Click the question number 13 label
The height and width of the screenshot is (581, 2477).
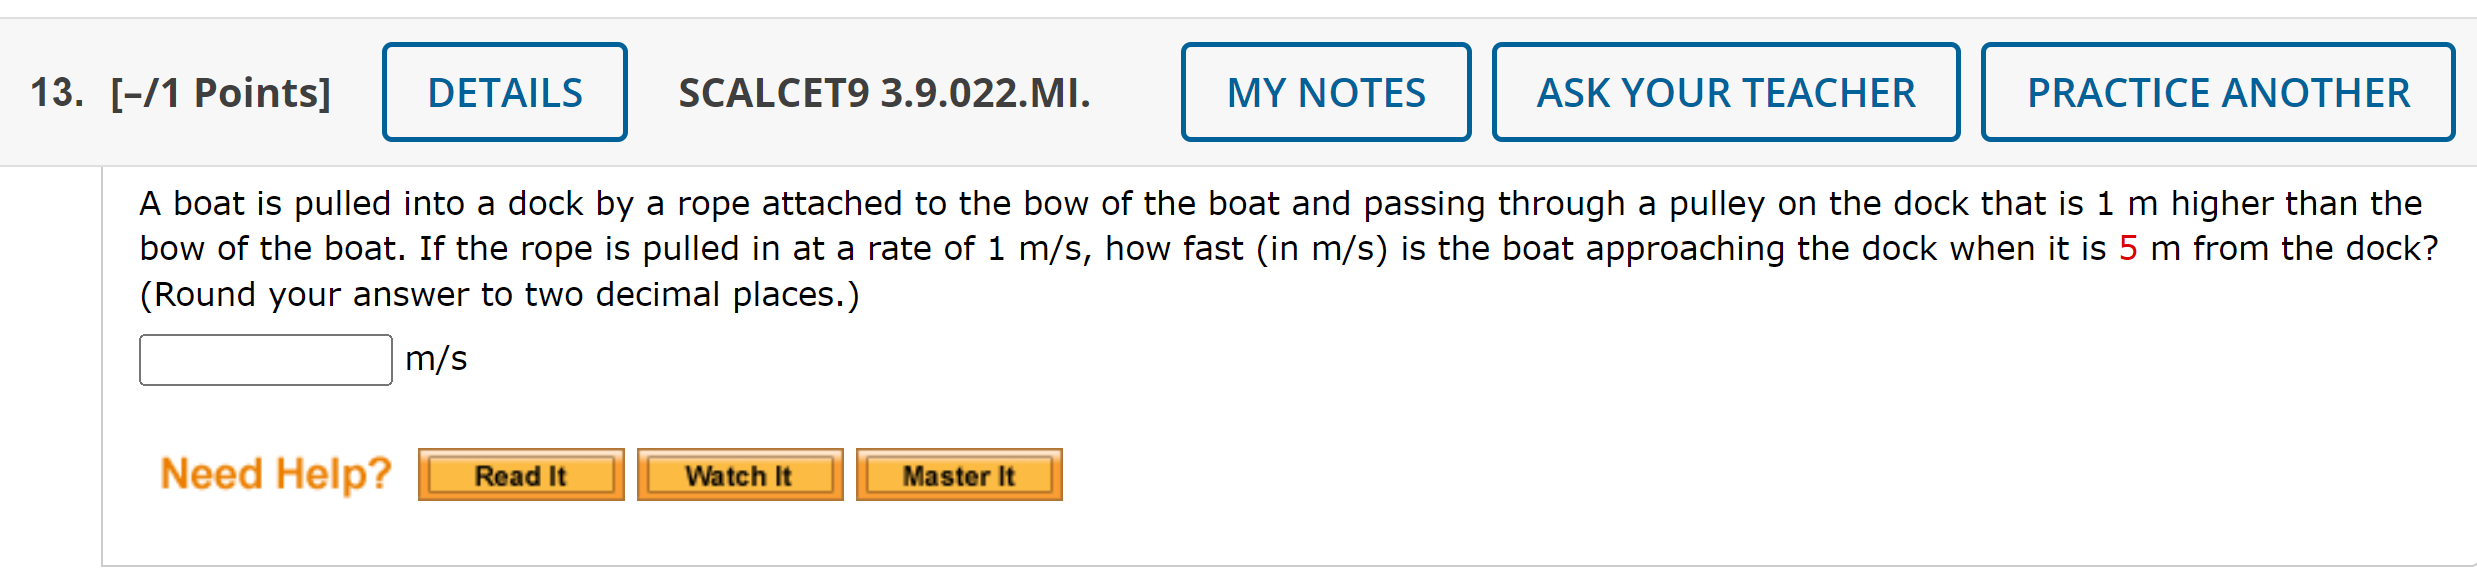click(53, 92)
